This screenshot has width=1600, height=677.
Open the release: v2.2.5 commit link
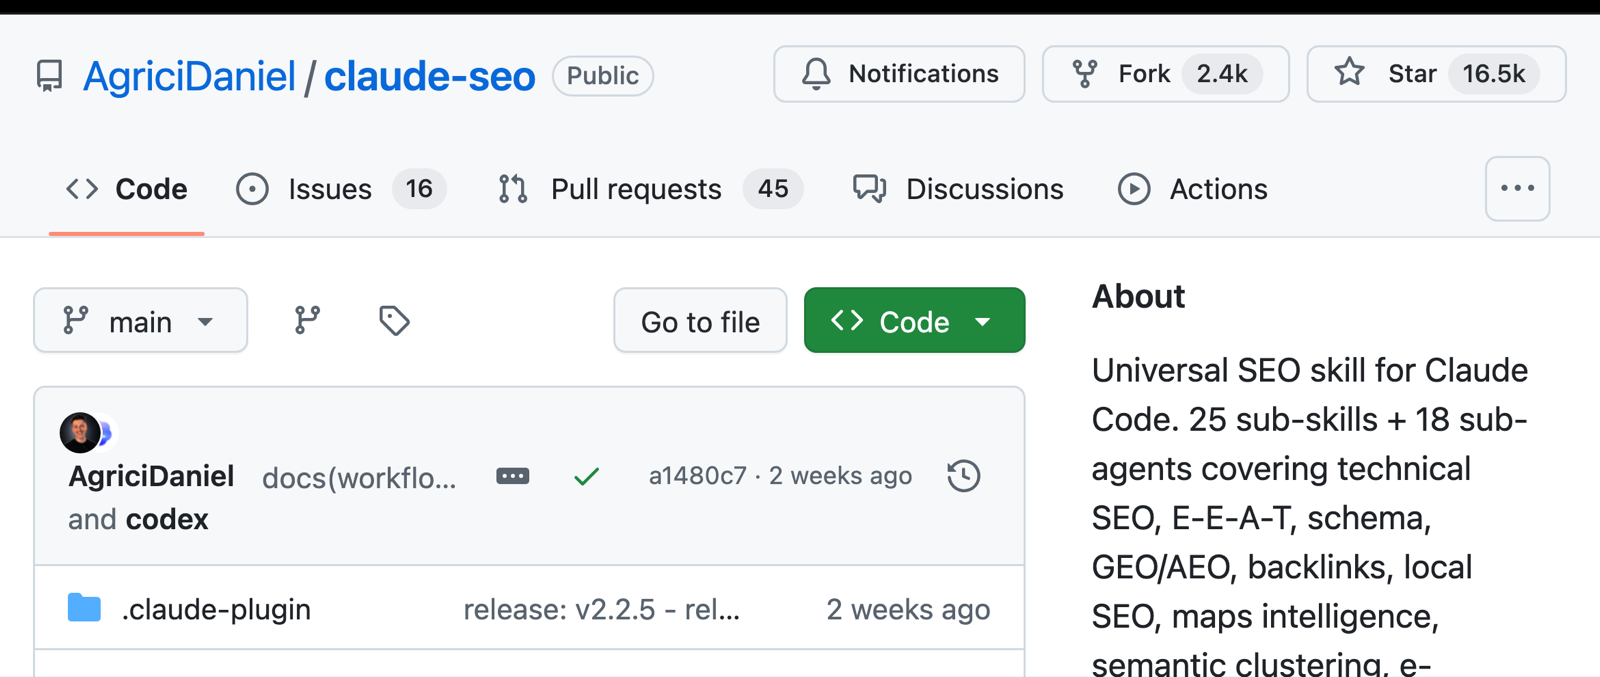tap(602, 609)
